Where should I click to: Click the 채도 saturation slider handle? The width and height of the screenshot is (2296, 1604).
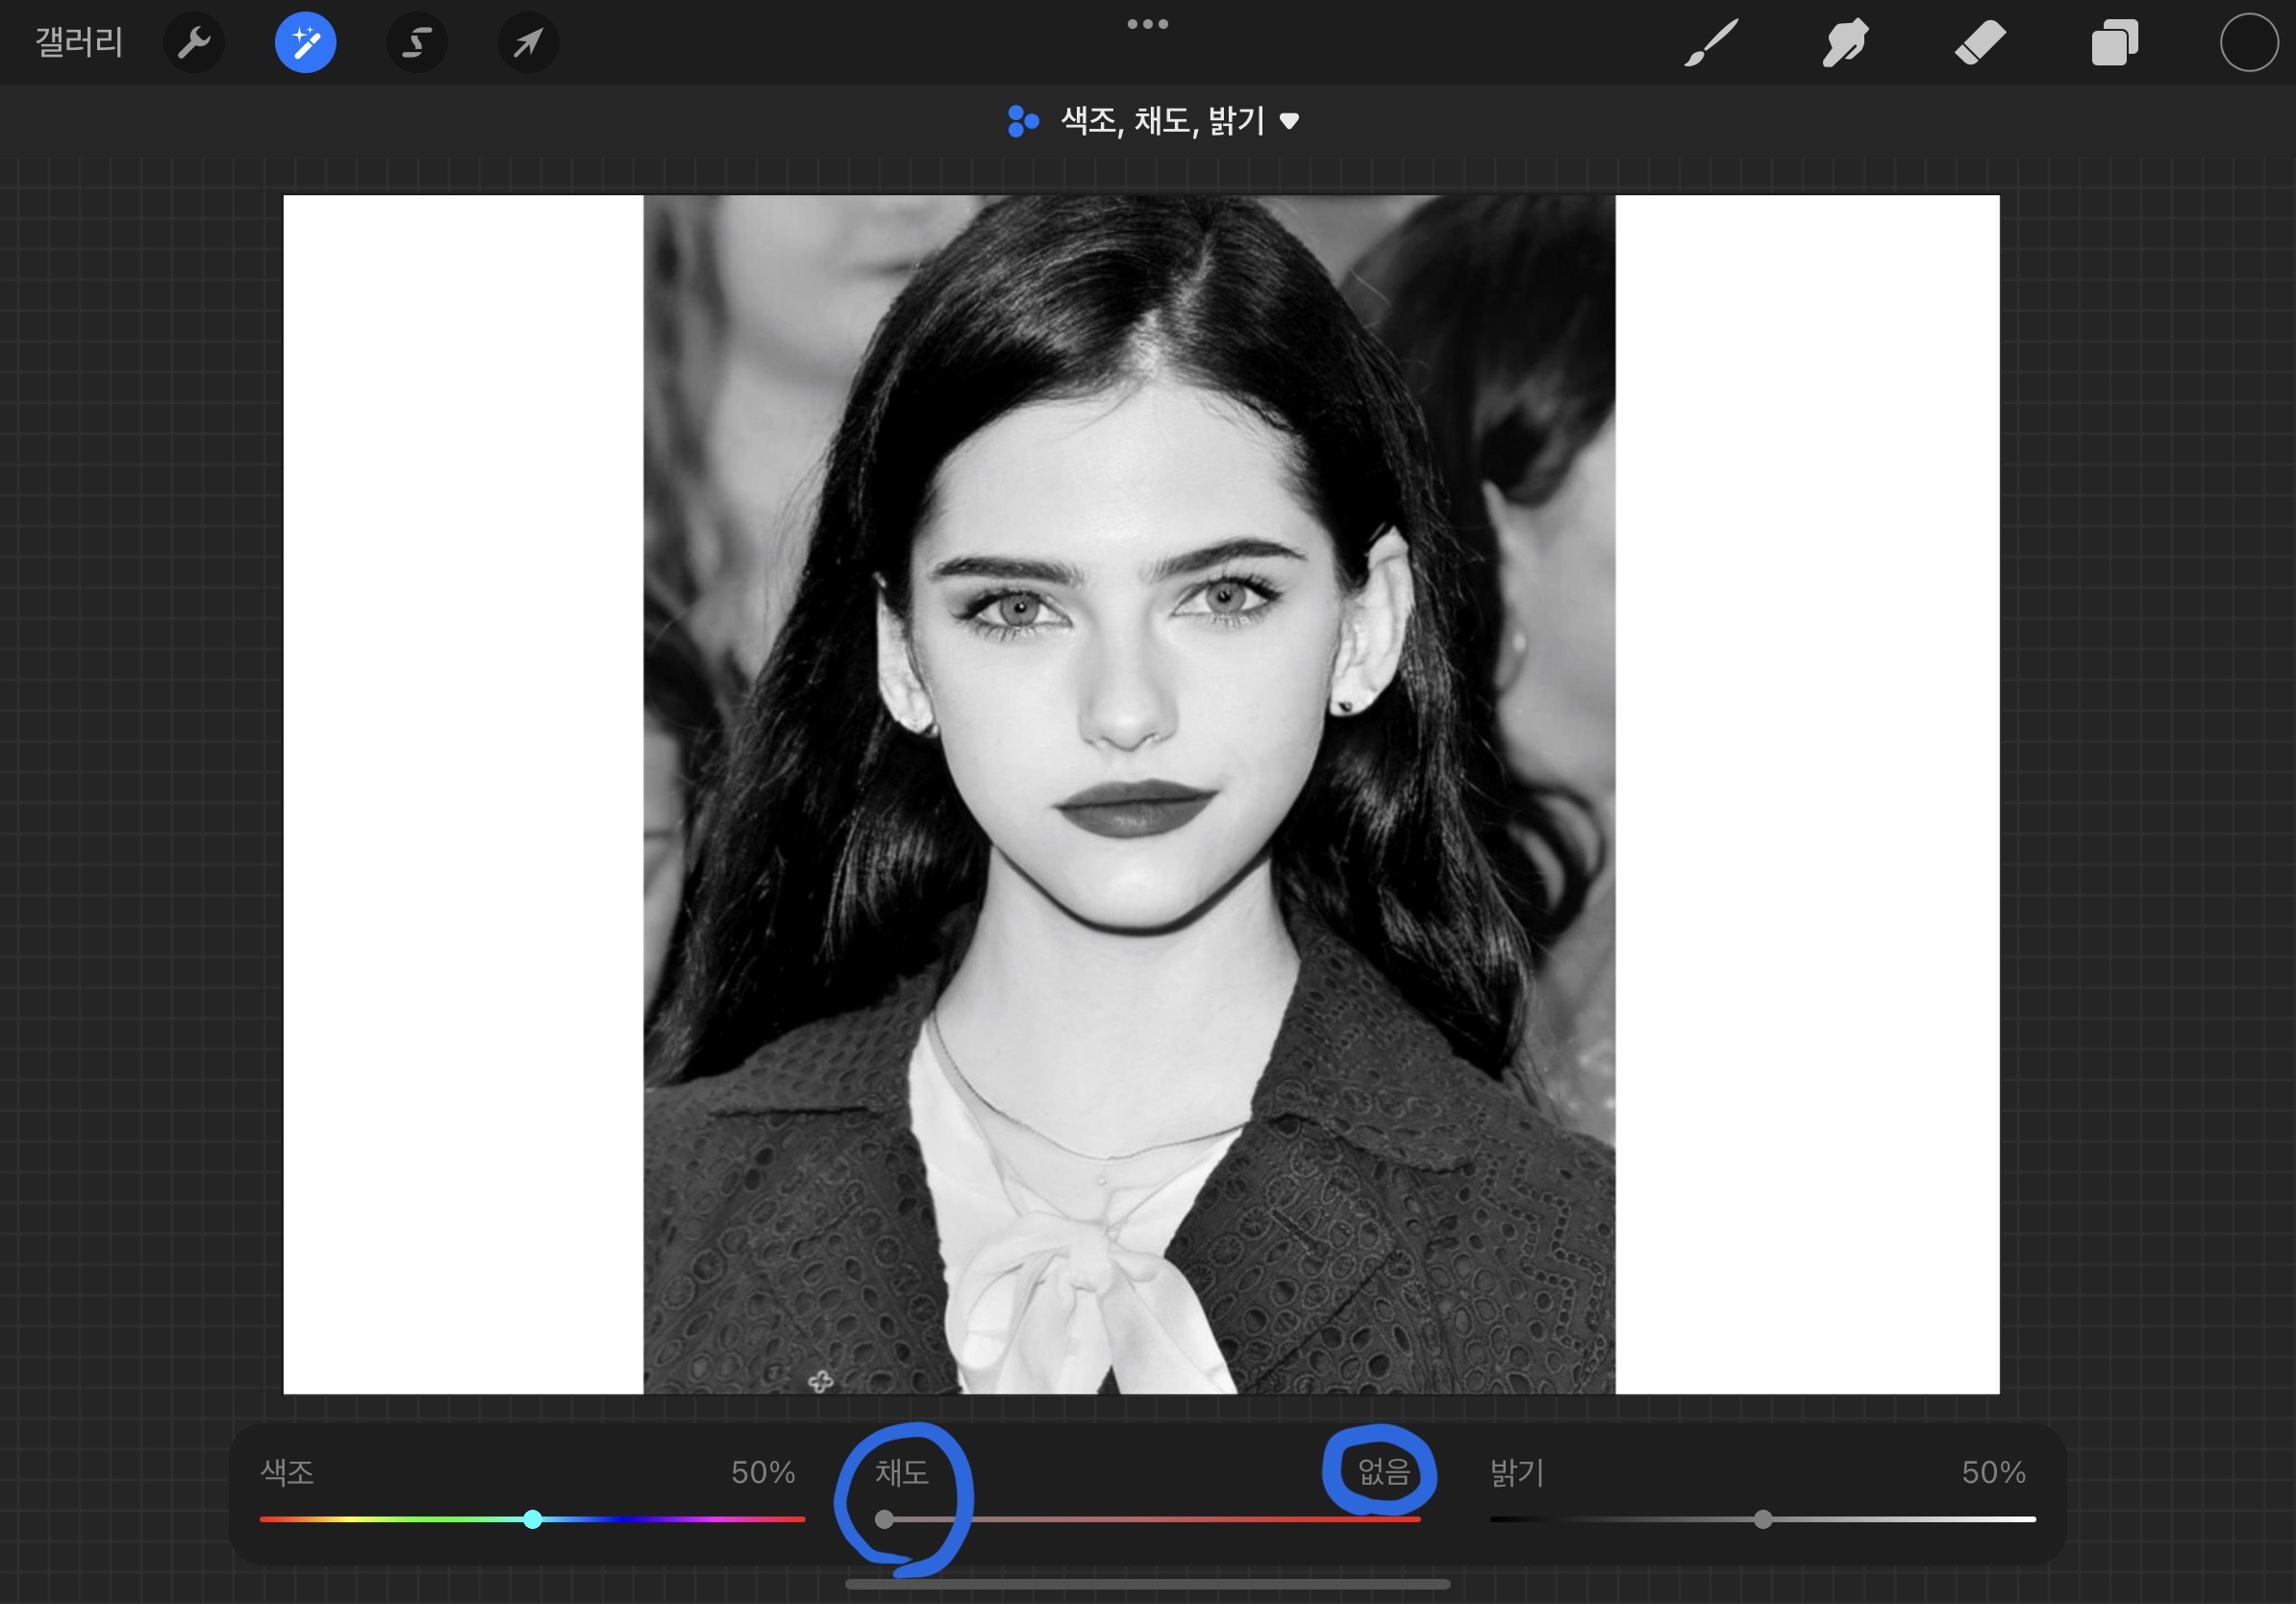point(884,1519)
